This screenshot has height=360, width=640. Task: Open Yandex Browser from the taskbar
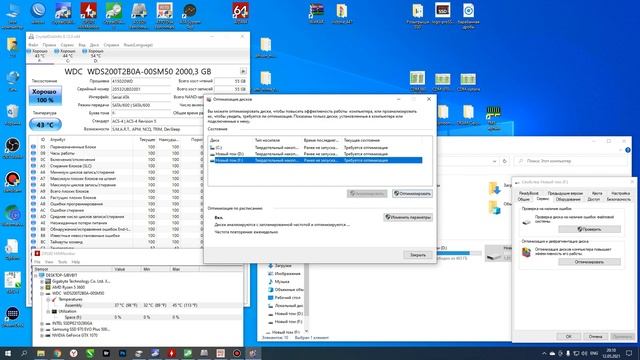click(x=73, y=353)
